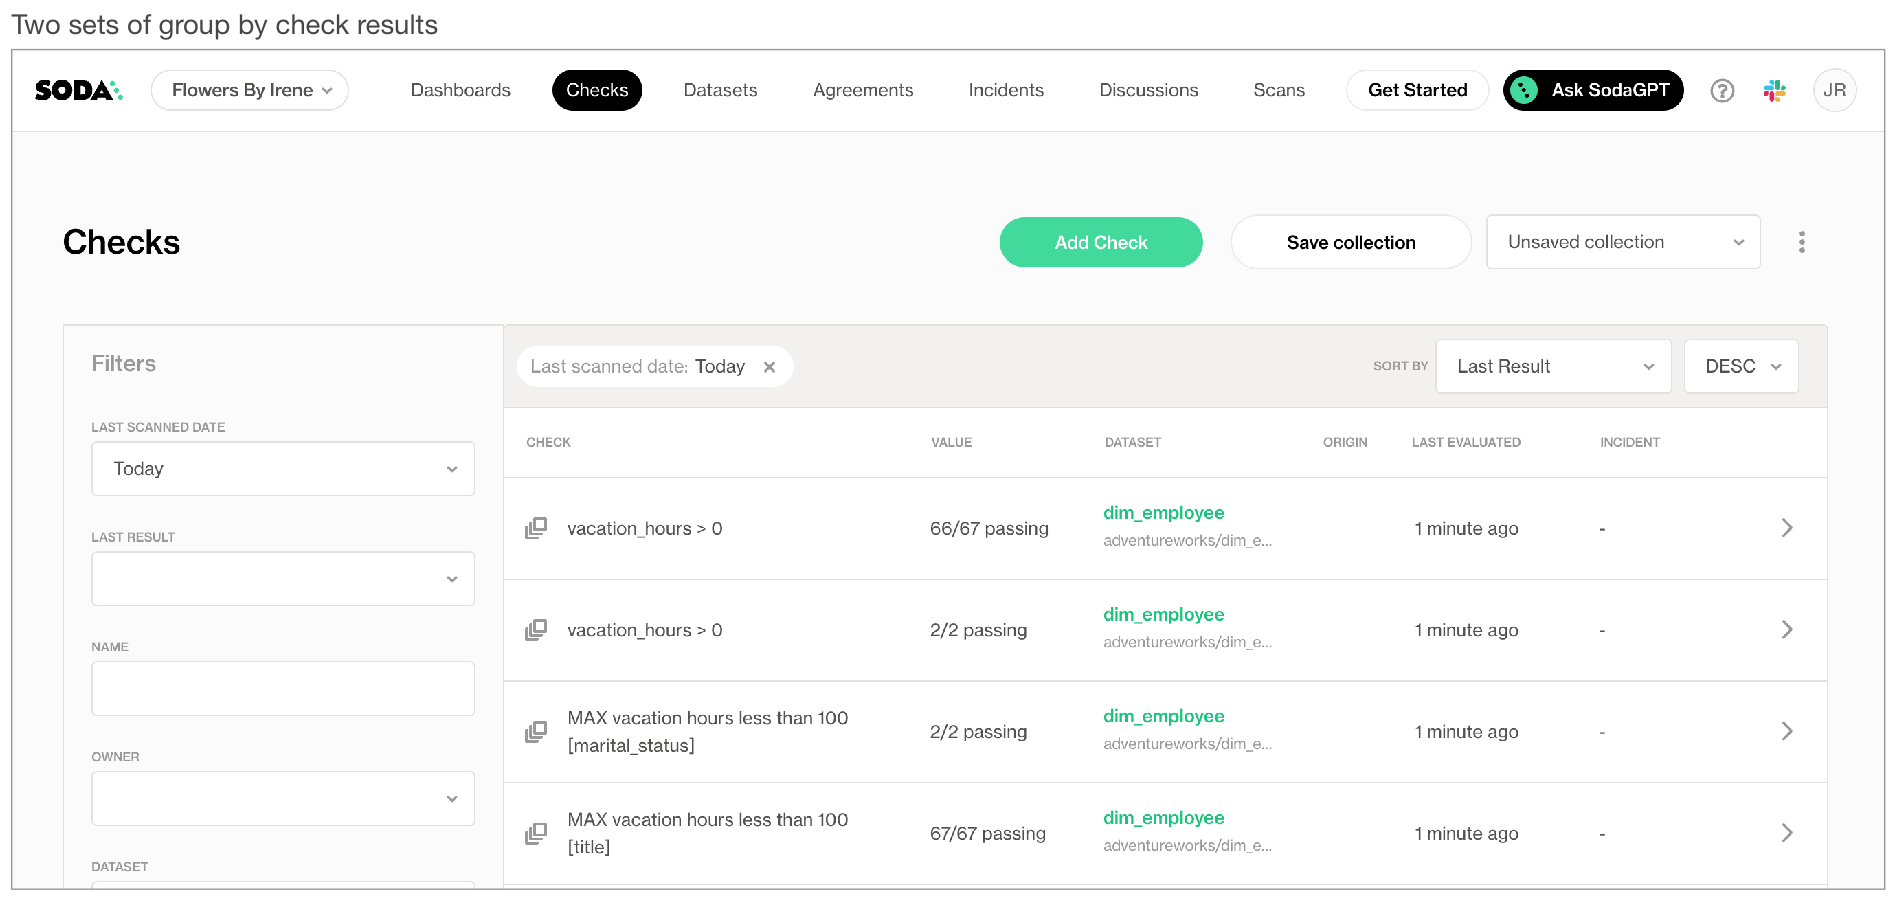1898x904 pixels.
Task: Click group icon beside 66/67 passing check
Action: [536, 528]
